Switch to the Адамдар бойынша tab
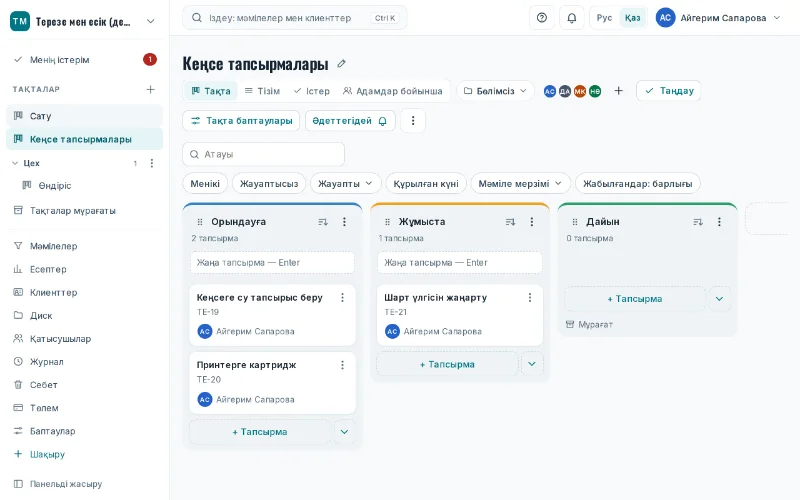Screen dimensions: 800x500 click(392, 91)
